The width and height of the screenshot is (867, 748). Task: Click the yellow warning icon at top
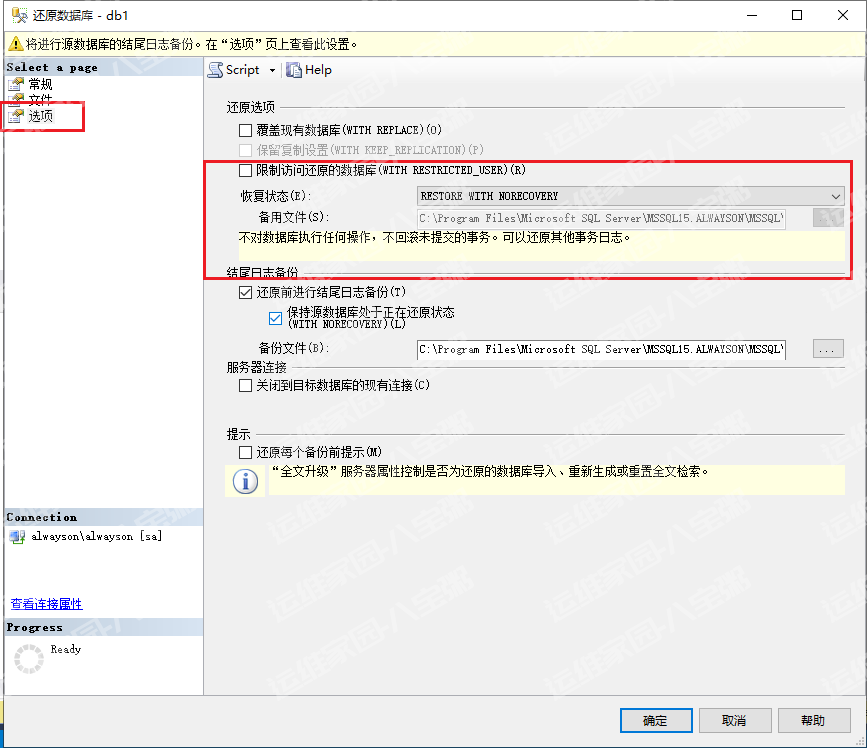14,44
